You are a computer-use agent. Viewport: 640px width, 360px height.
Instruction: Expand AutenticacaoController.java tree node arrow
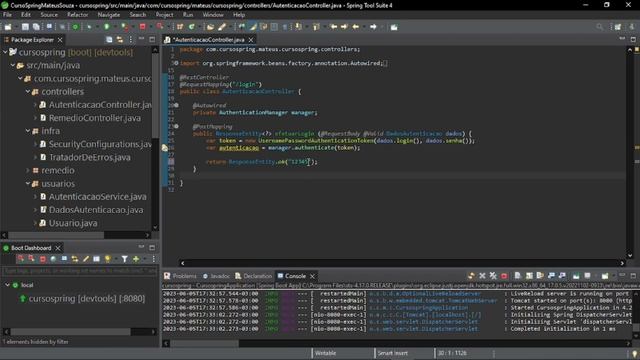tap(35, 105)
